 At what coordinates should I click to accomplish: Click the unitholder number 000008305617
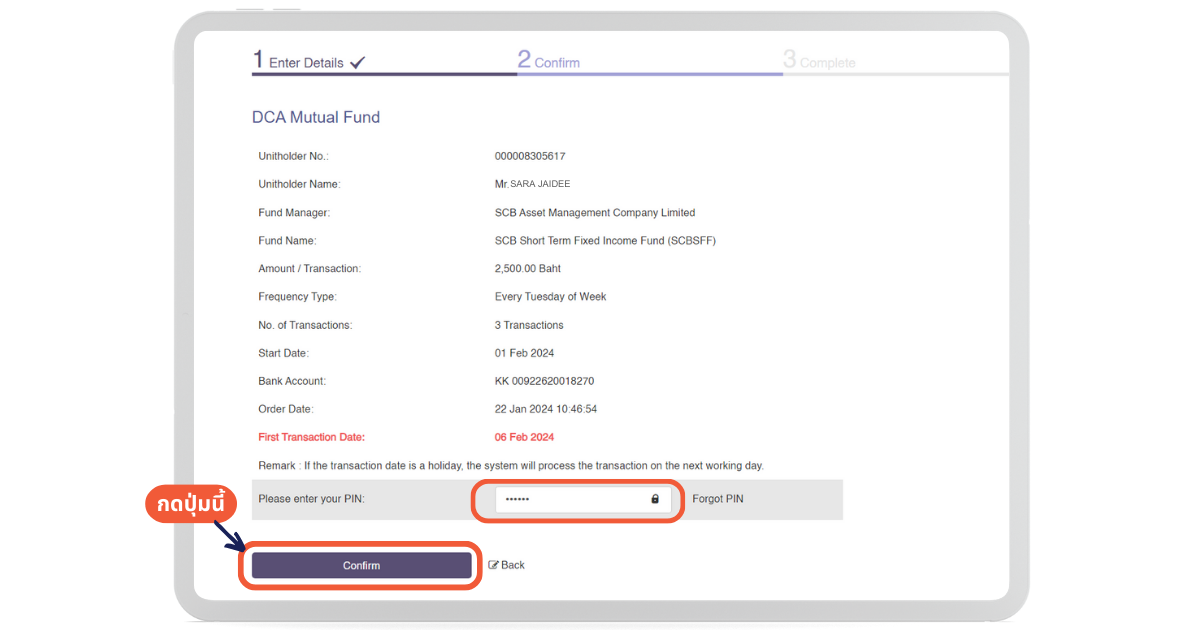click(x=530, y=156)
